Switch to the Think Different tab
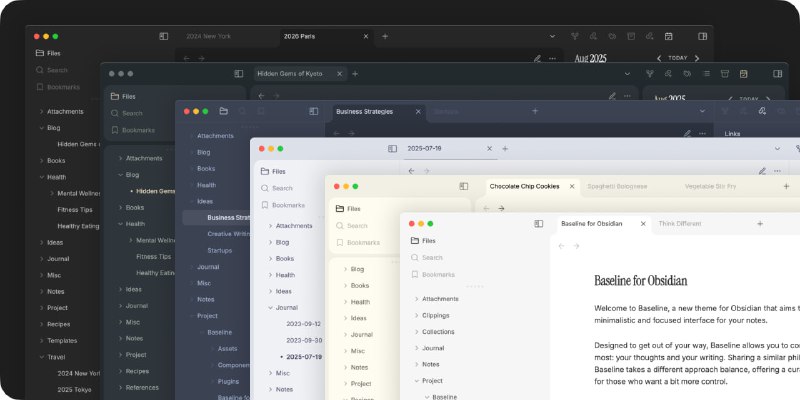800x400 pixels. (680, 223)
